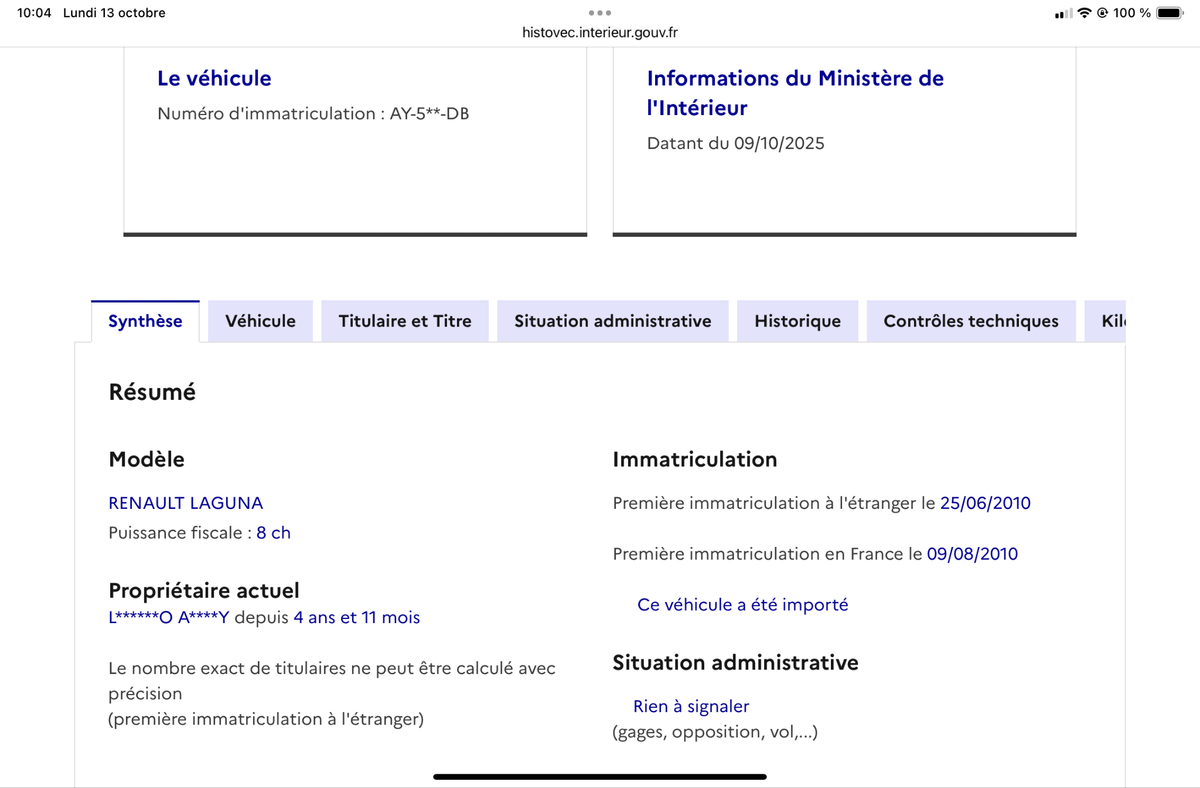Tap Ce véhicule a été importé notice

tap(743, 605)
